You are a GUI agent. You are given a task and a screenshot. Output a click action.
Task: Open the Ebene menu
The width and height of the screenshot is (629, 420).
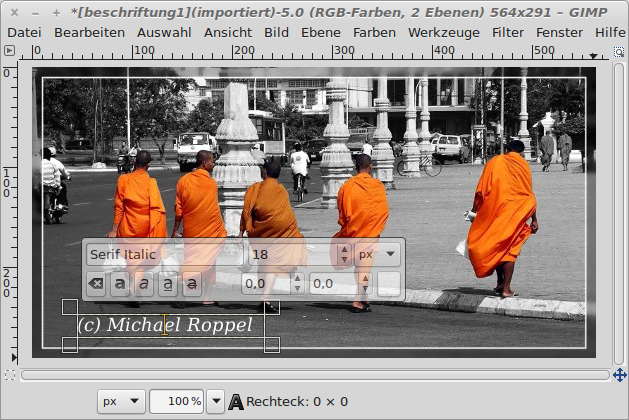coord(320,32)
